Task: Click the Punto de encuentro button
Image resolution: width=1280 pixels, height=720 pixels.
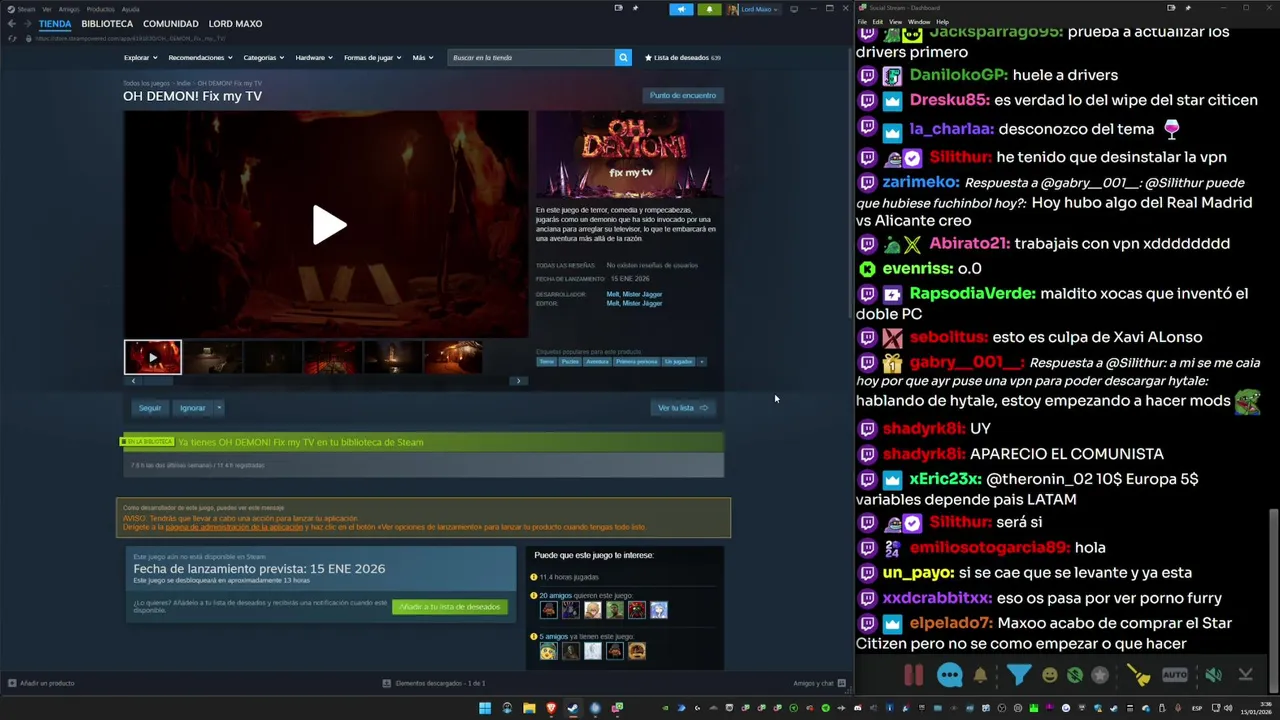Action: 683,95
